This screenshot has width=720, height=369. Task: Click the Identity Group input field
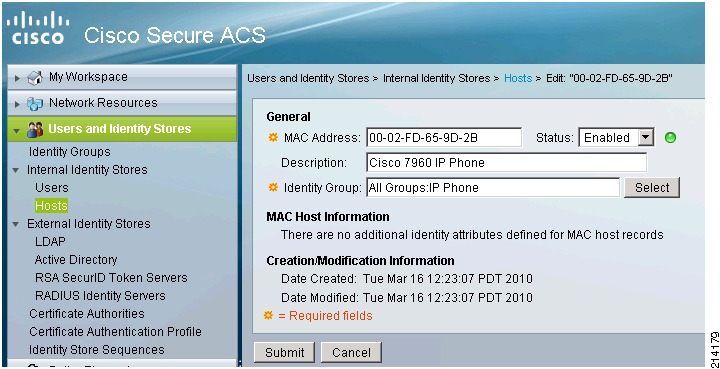pyautogui.click(x=493, y=188)
